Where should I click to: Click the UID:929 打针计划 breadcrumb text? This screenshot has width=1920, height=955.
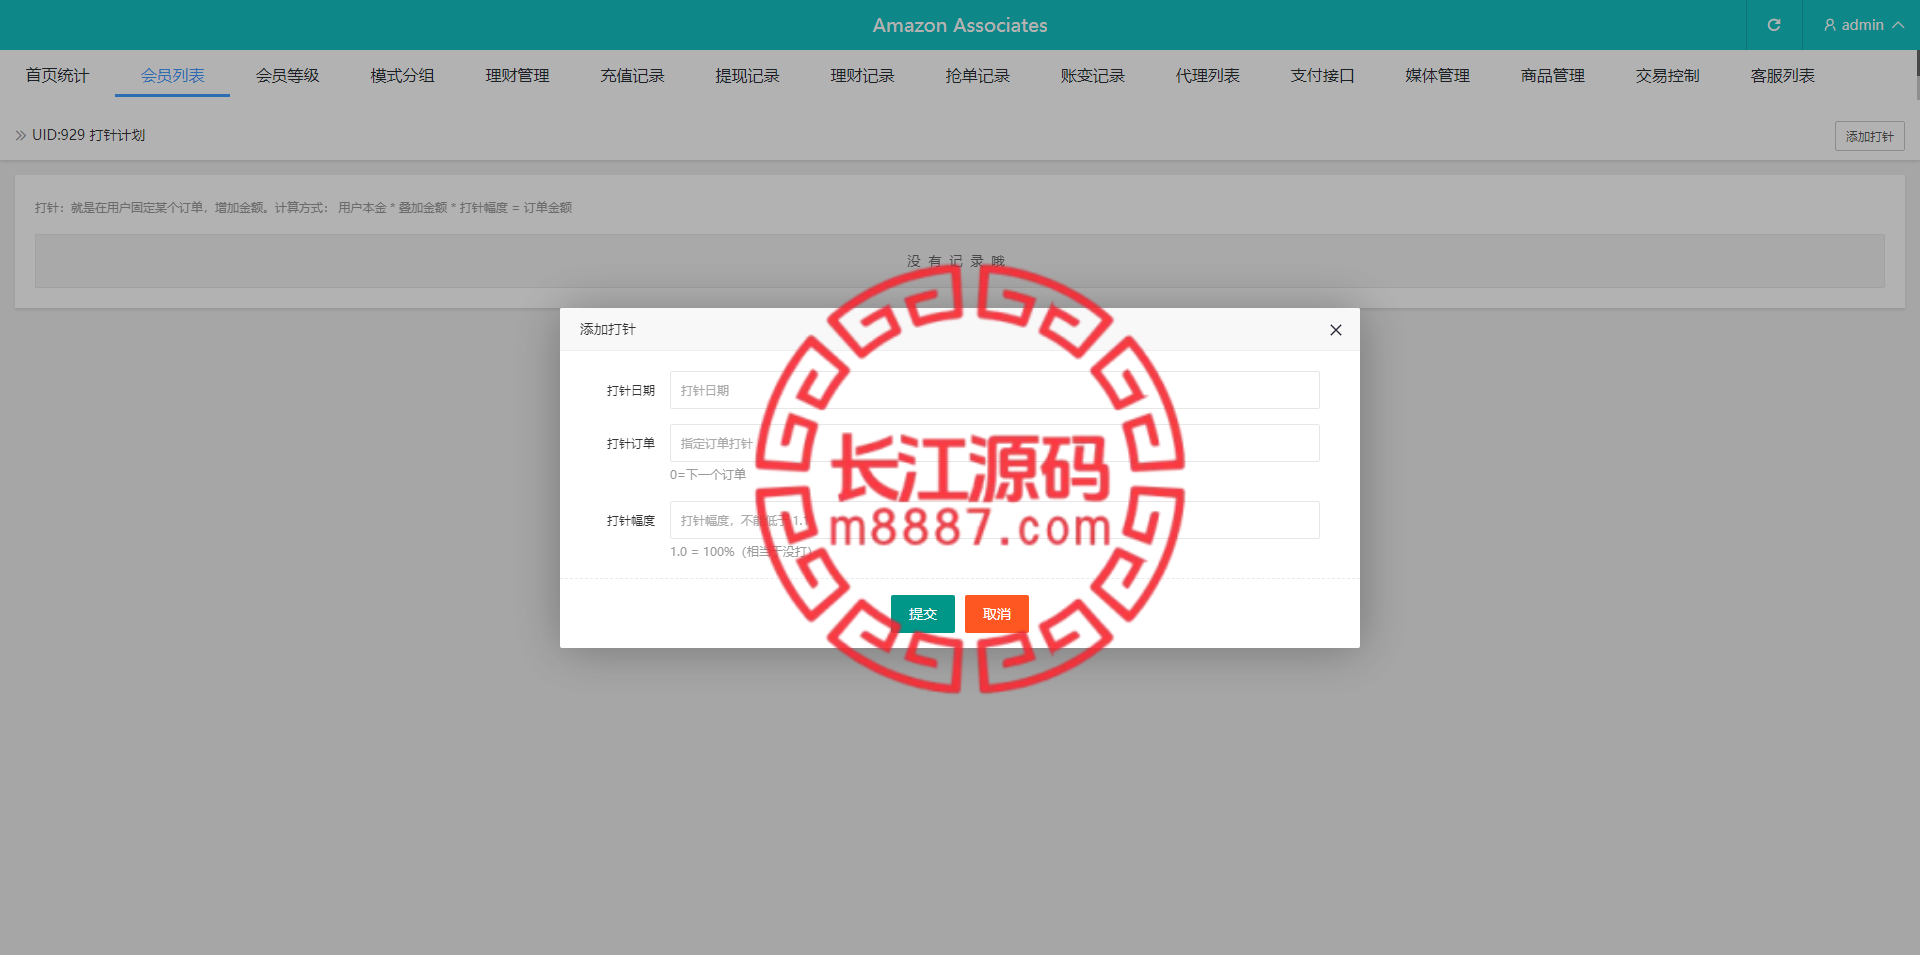(88, 135)
